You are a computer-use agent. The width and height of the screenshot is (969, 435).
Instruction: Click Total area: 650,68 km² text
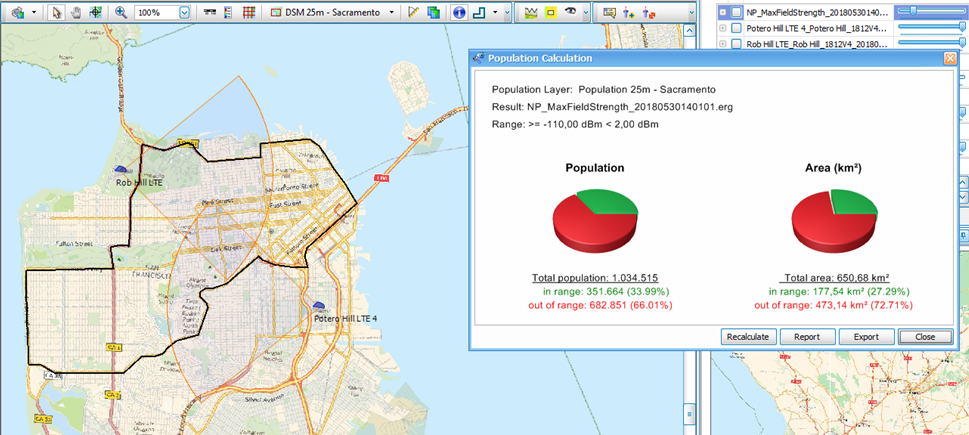click(x=836, y=277)
